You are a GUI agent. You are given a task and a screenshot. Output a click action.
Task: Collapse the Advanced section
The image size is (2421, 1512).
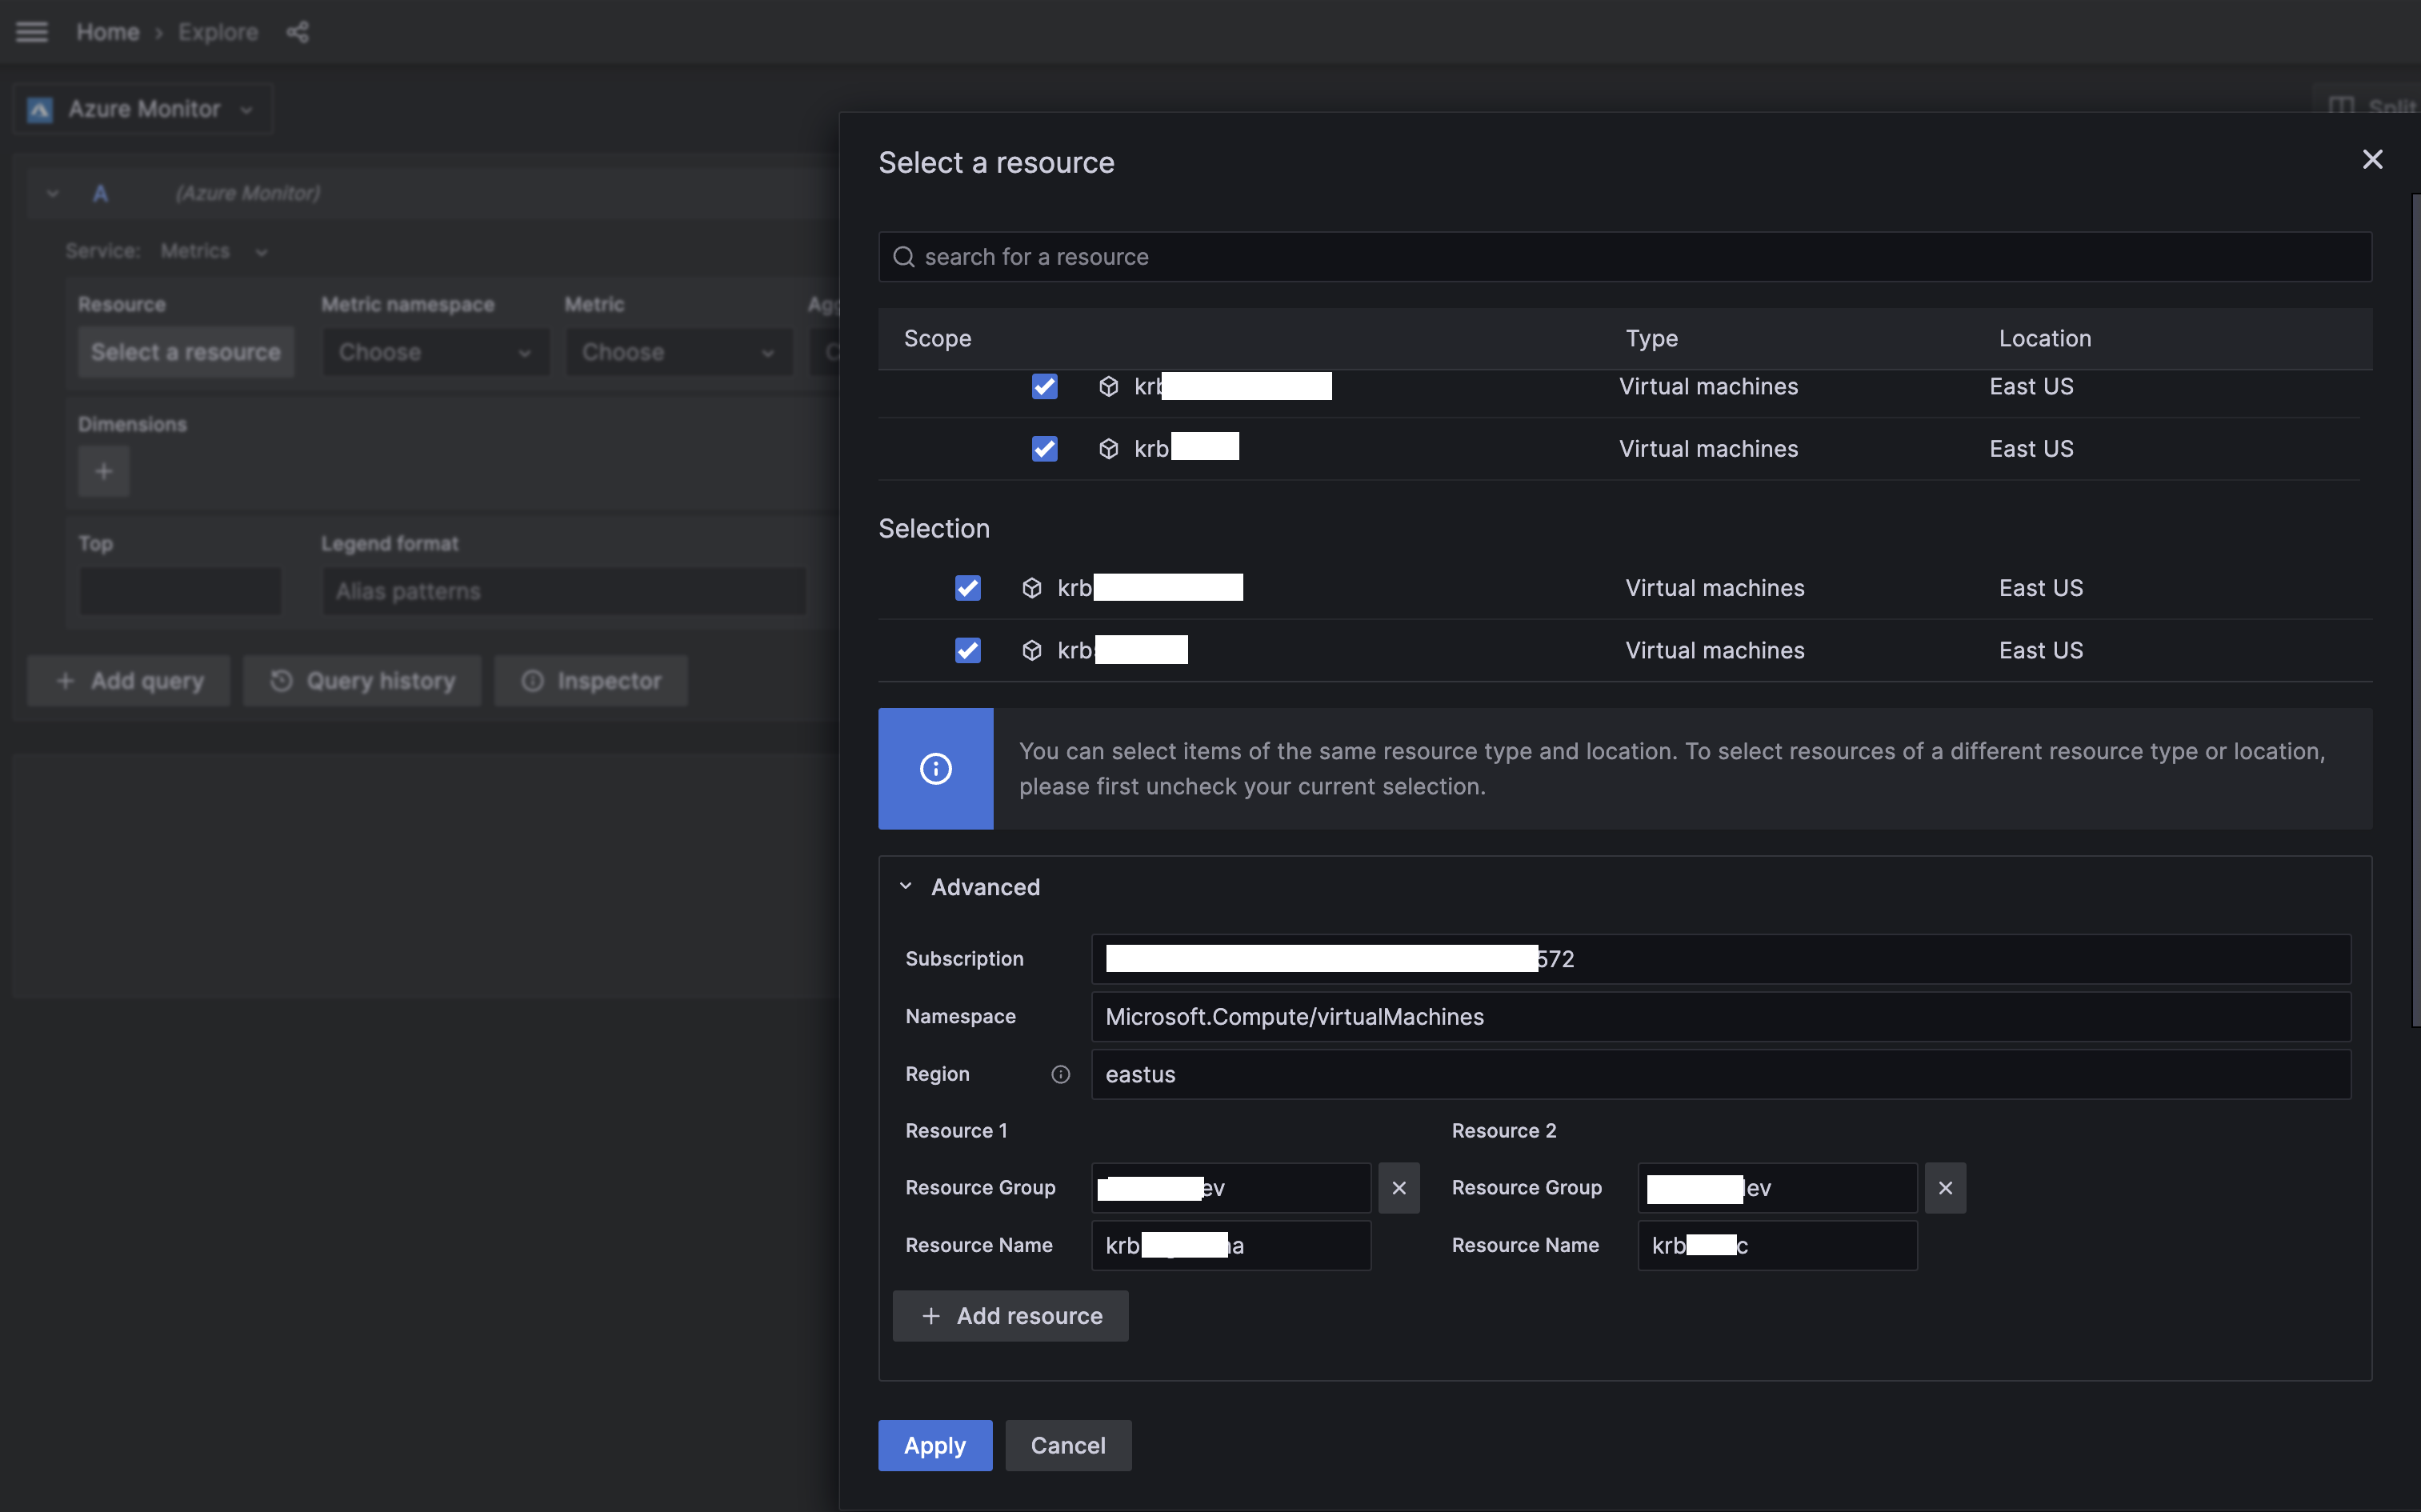pyautogui.click(x=906, y=887)
